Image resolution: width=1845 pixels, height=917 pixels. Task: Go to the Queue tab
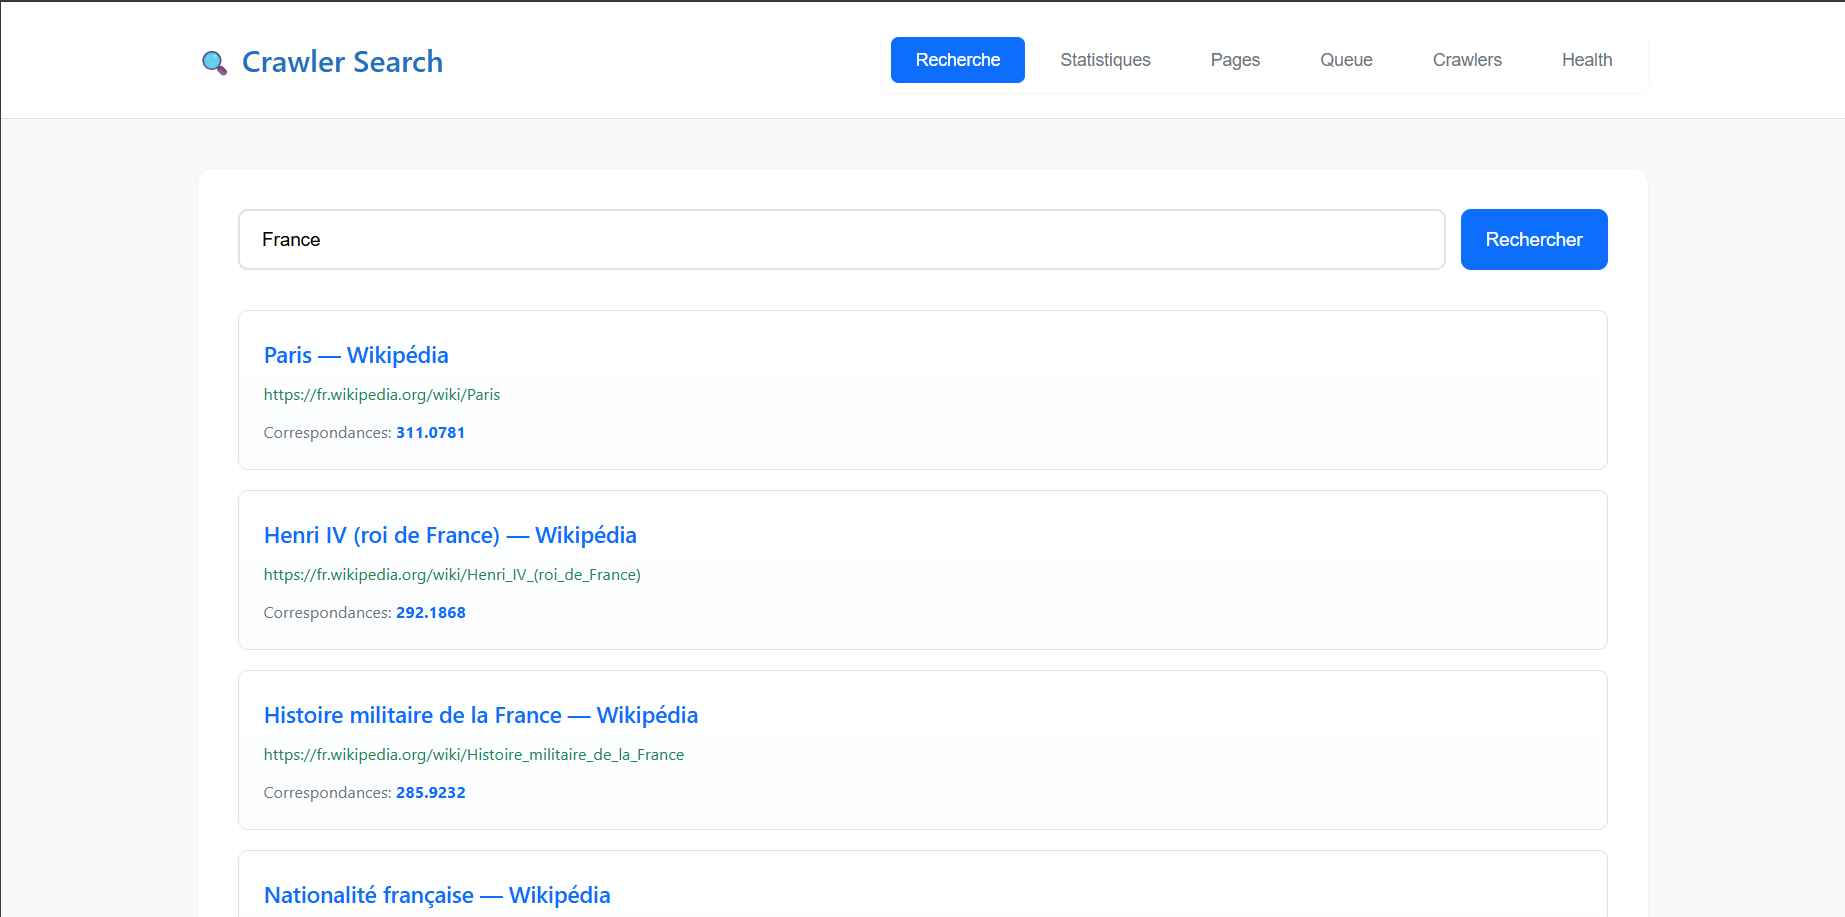point(1346,60)
